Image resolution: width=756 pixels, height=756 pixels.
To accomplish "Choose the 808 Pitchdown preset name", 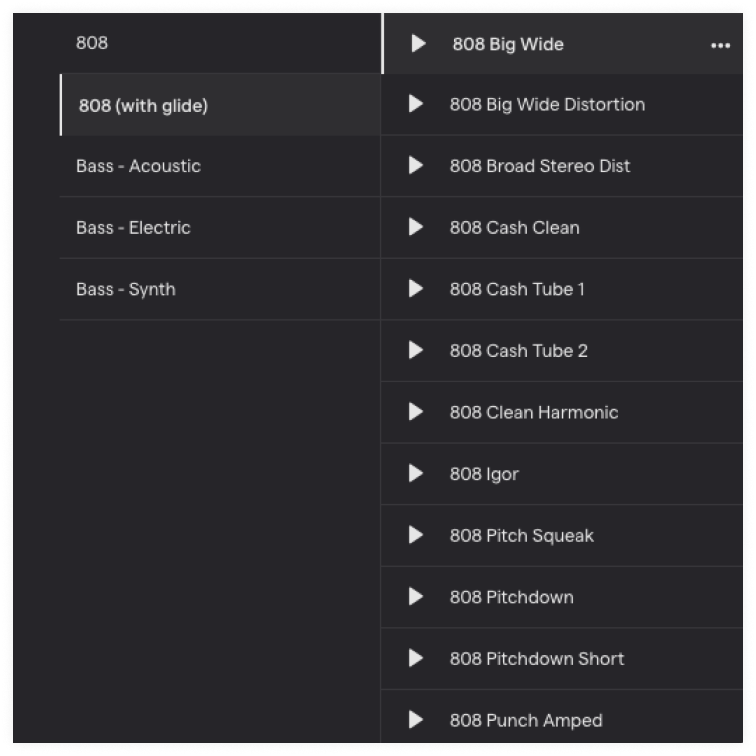I will click(x=512, y=597).
